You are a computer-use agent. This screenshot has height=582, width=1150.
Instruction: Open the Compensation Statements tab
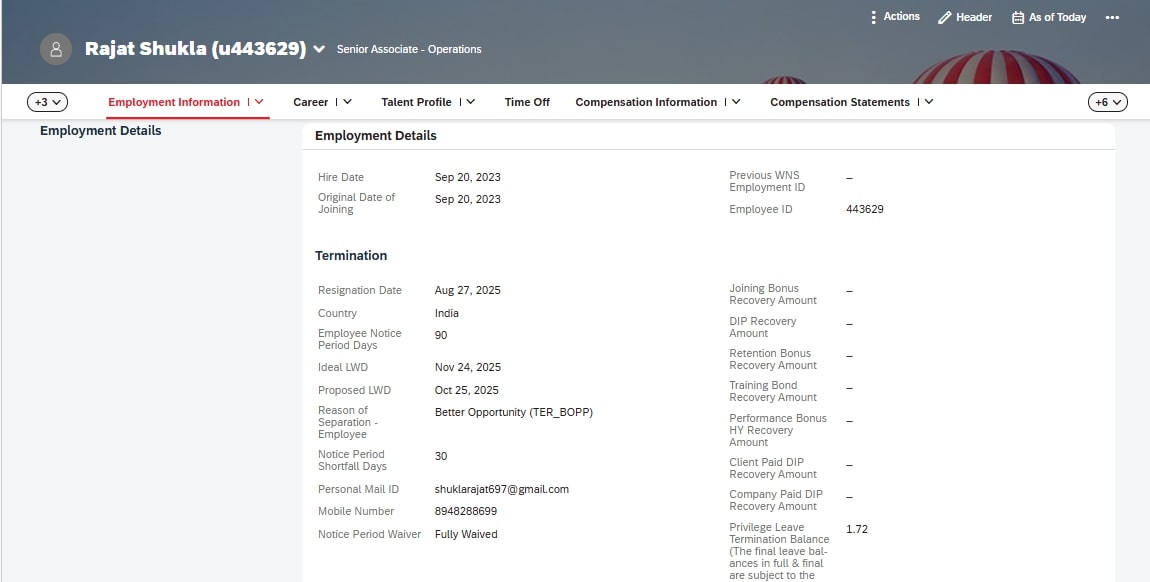pyautogui.click(x=839, y=102)
